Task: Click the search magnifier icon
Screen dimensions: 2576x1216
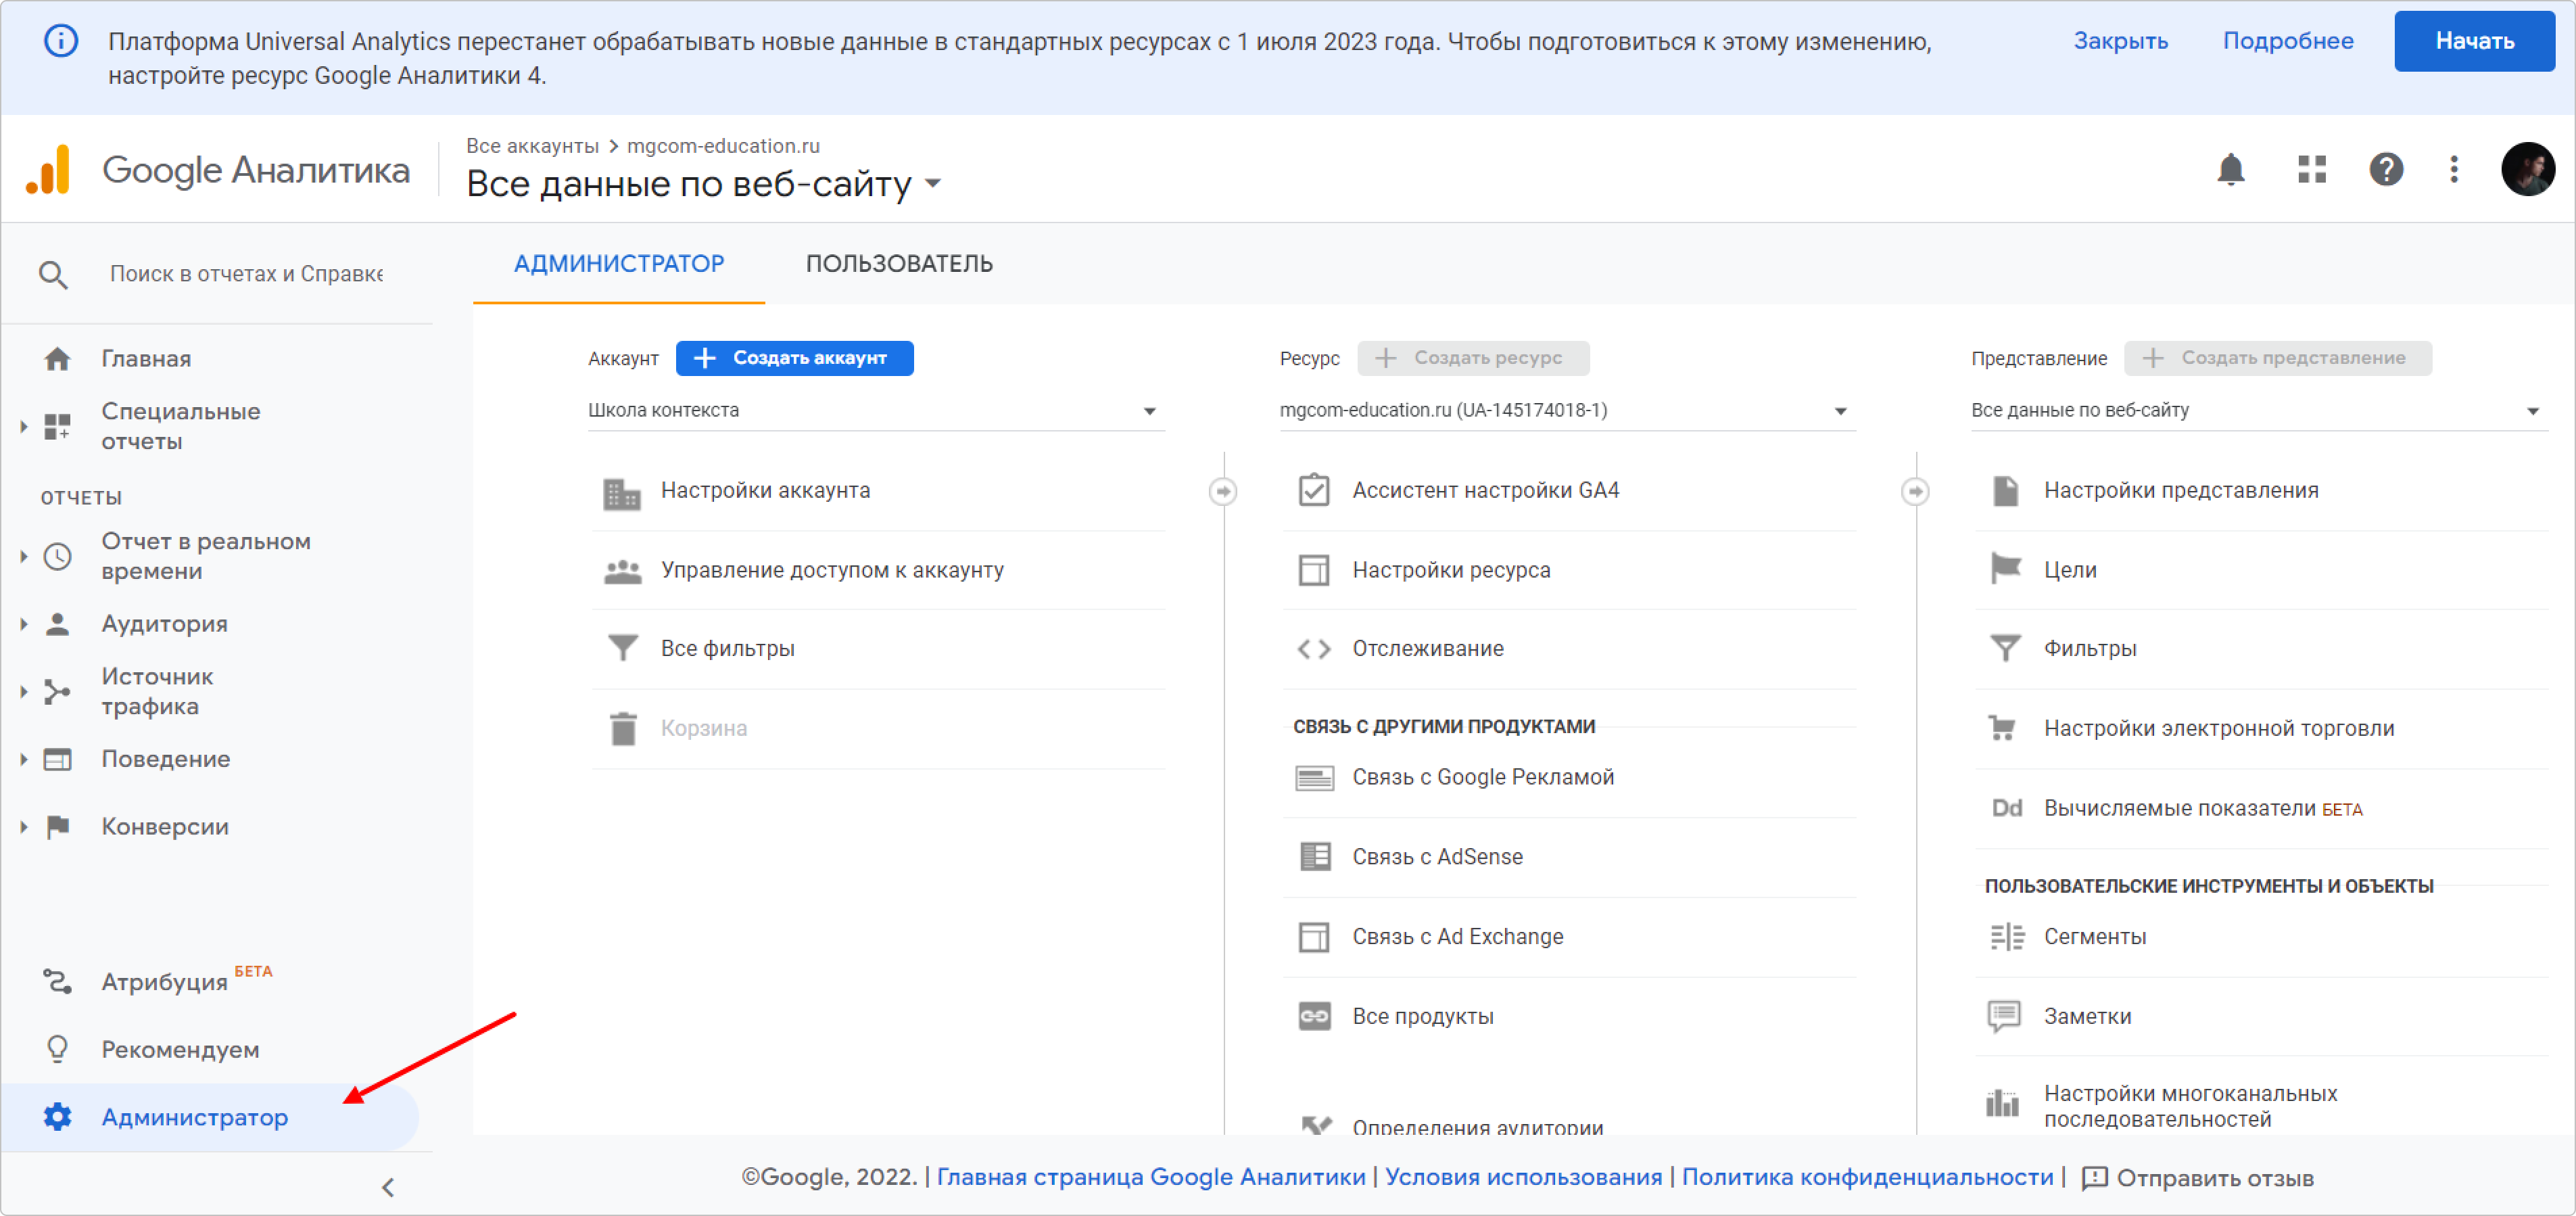Action: (x=53, y=274)
